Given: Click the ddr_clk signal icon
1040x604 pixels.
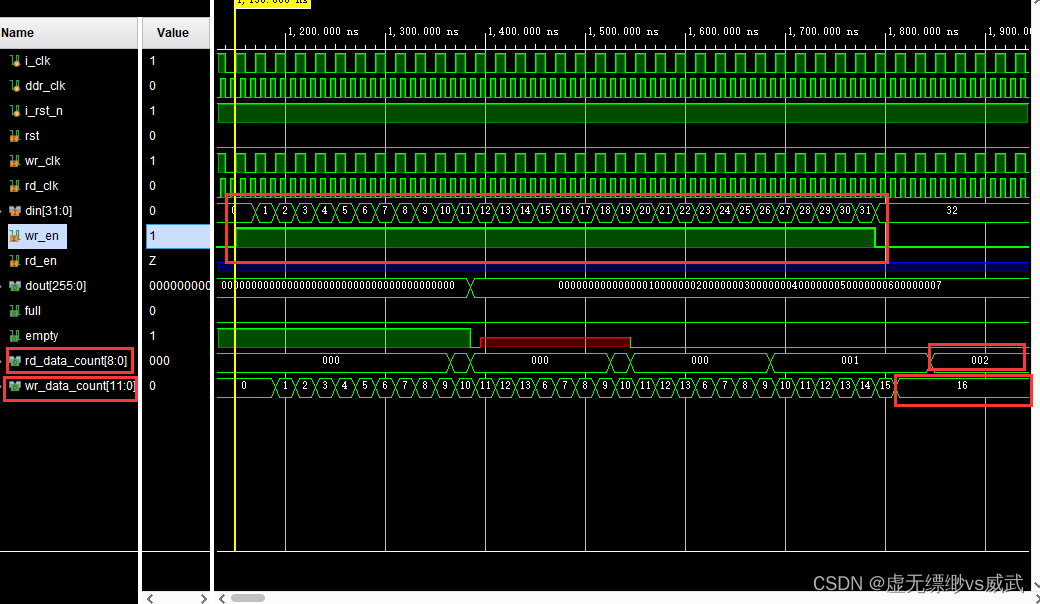Looking at the screenshot, I should (15, 86).
